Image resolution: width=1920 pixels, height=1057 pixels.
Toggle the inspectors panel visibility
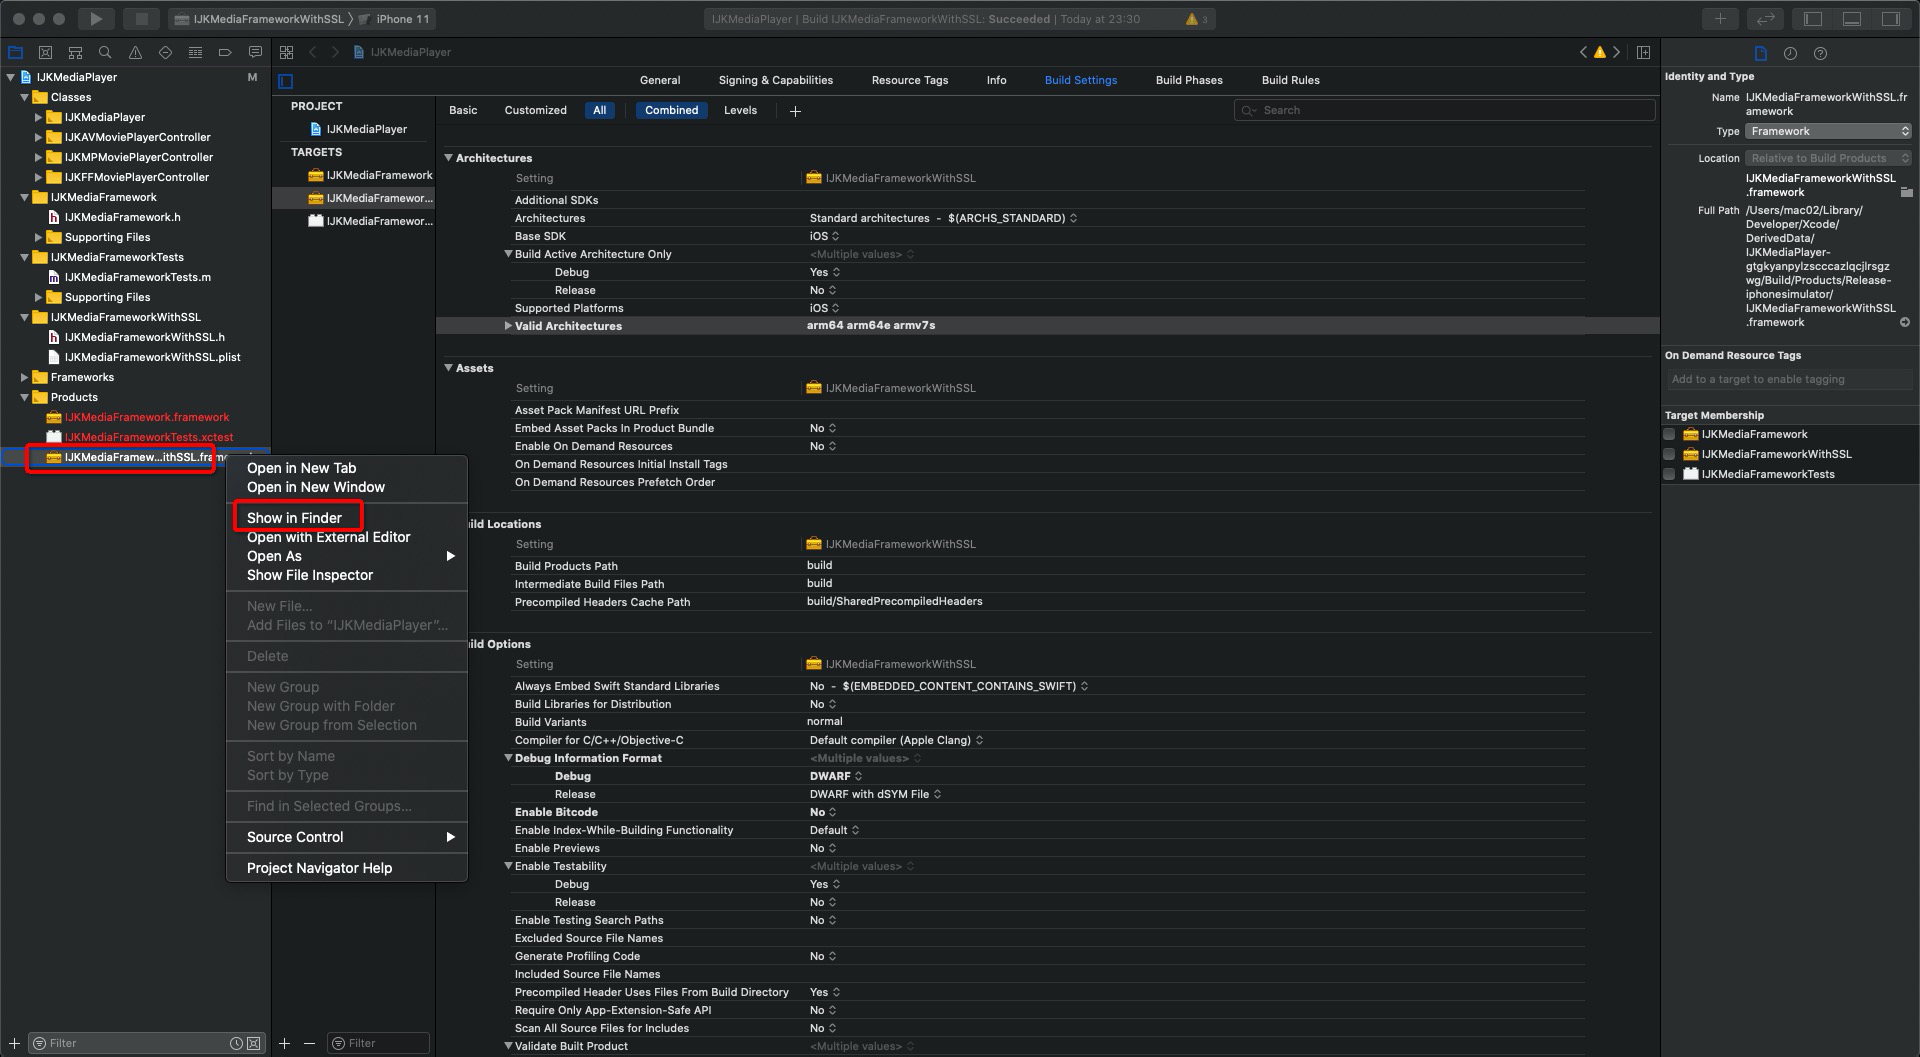coord(1891,19)
